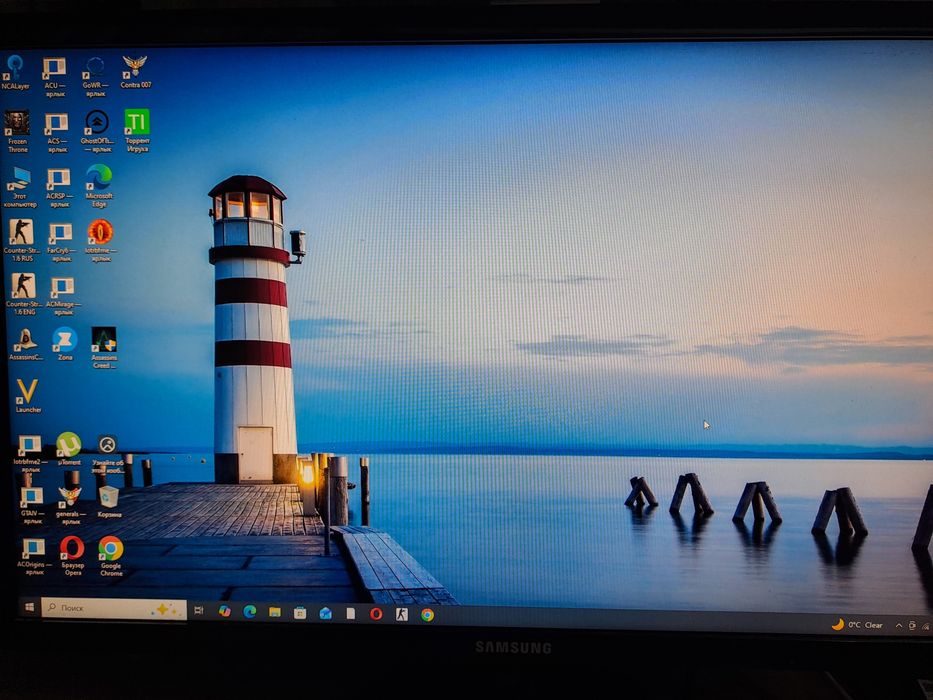Click the white document icon on taskbar
The image size is (933, 700).
(351, 613)
